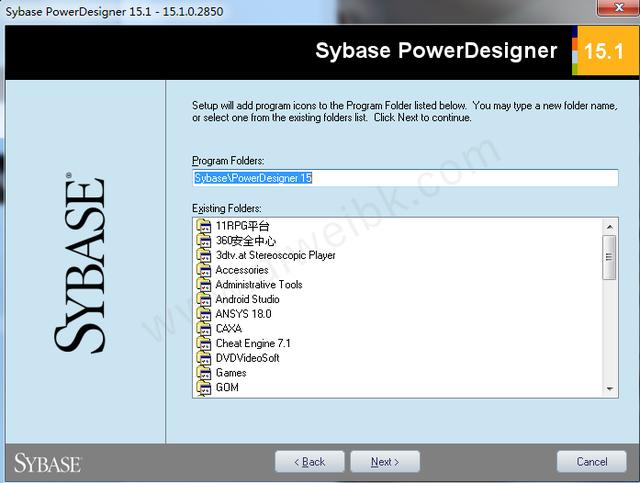Select 3dtv.at Stereoscopic Player folder

(276, 255)
